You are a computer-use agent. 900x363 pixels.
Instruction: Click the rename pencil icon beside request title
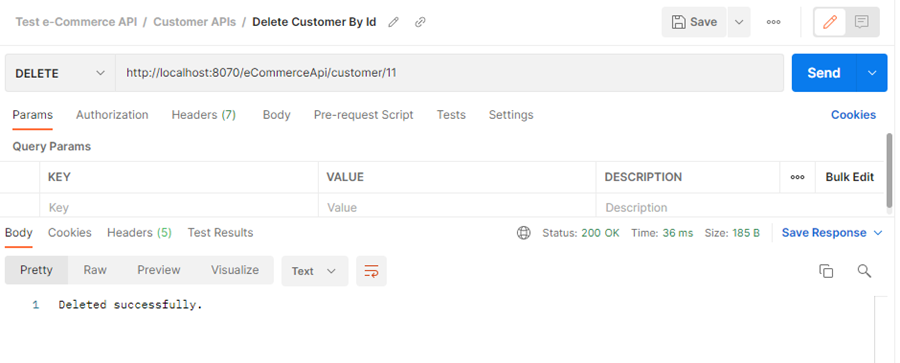pyautogui.click(x=393, y=22)
